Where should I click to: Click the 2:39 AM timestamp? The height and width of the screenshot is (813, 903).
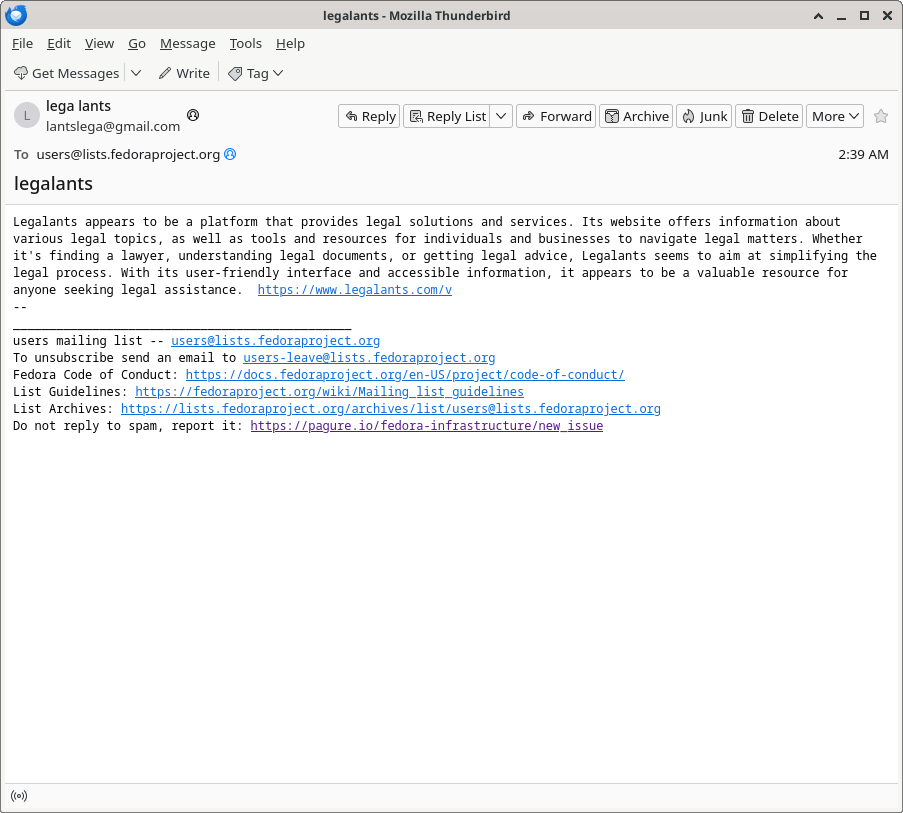[863, 154]
